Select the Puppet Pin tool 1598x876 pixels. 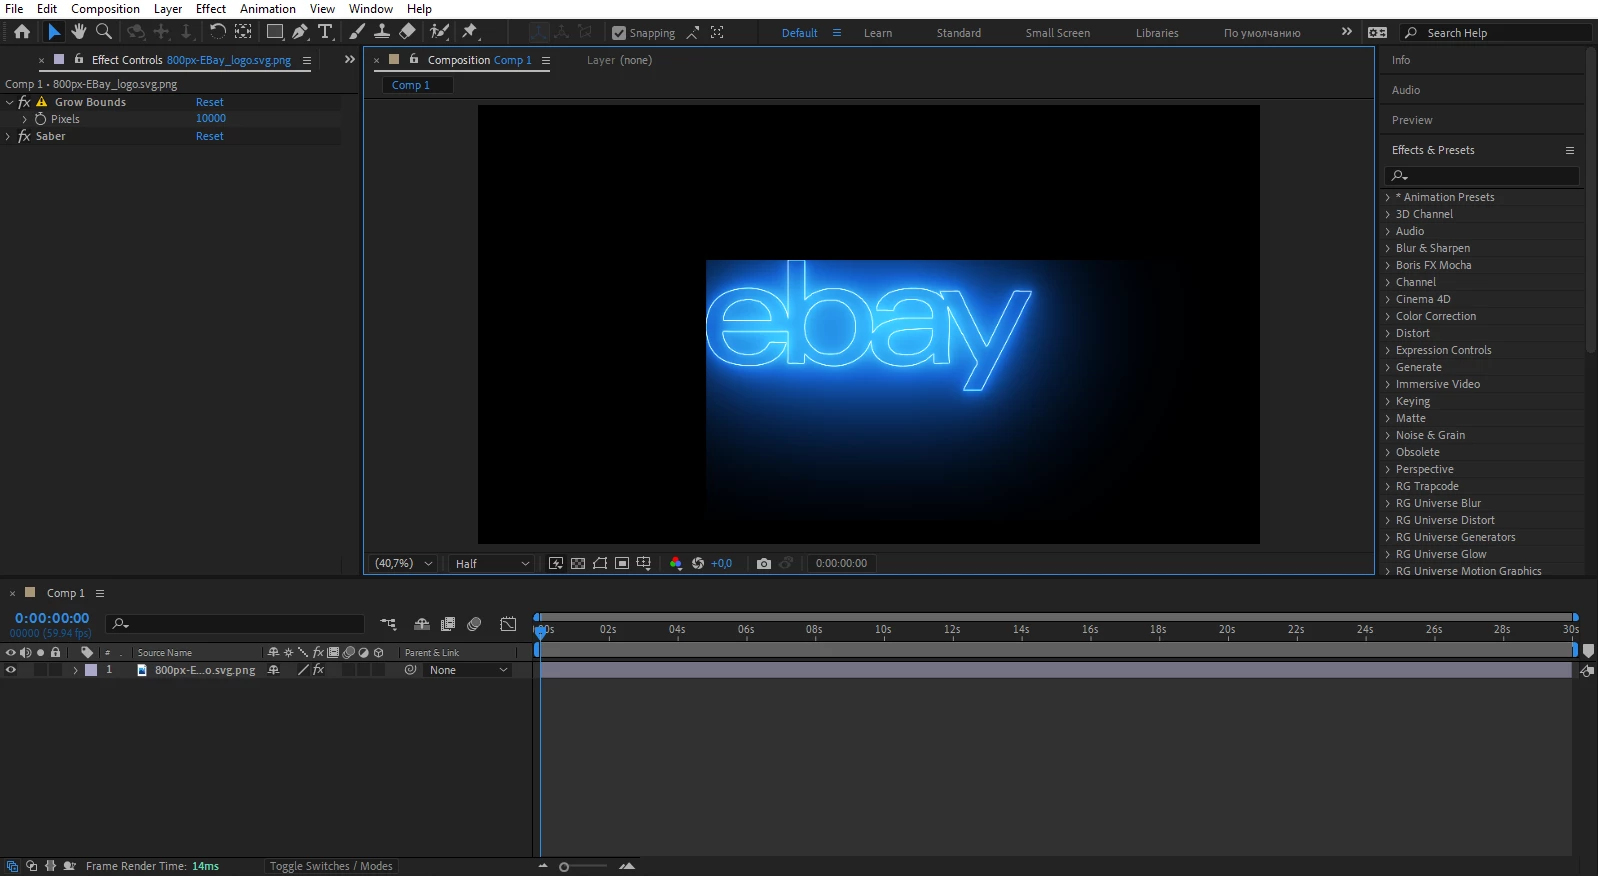point(470,32)
